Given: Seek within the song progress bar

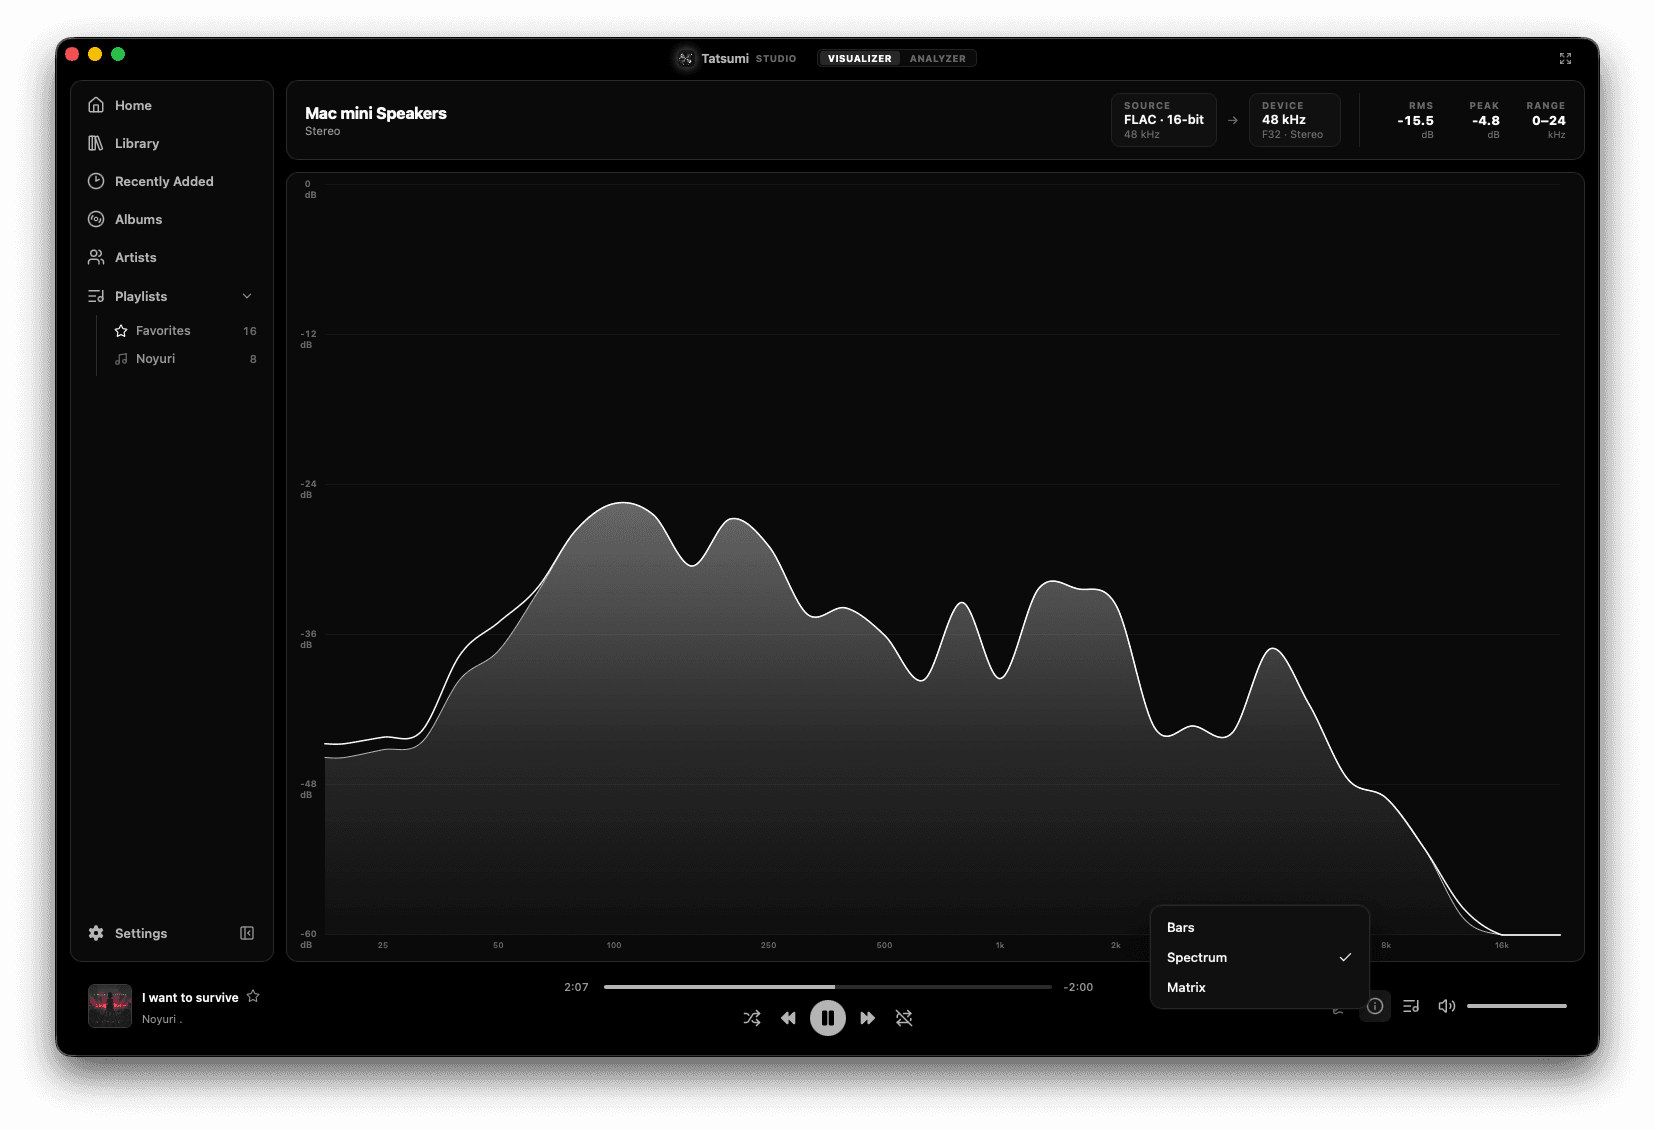Looking at the screenshot, I should [828, 987].
